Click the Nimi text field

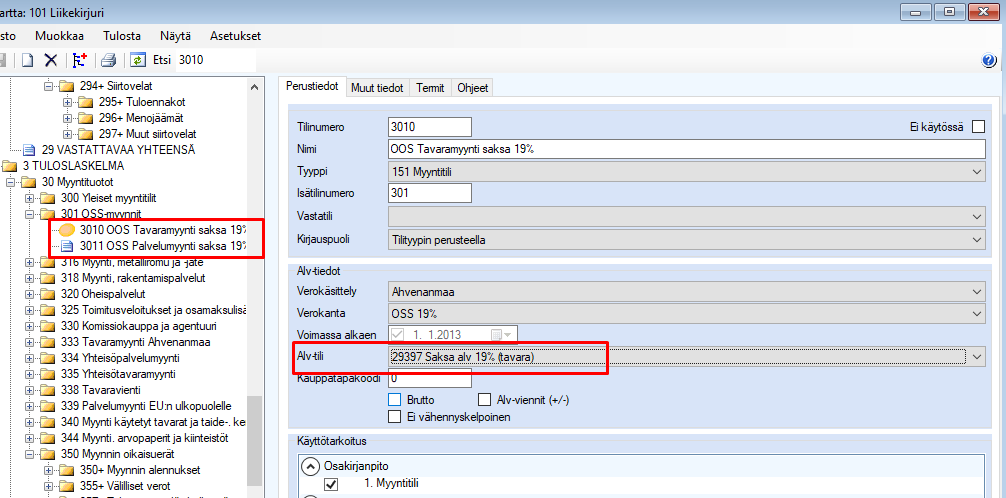(686, 149)
